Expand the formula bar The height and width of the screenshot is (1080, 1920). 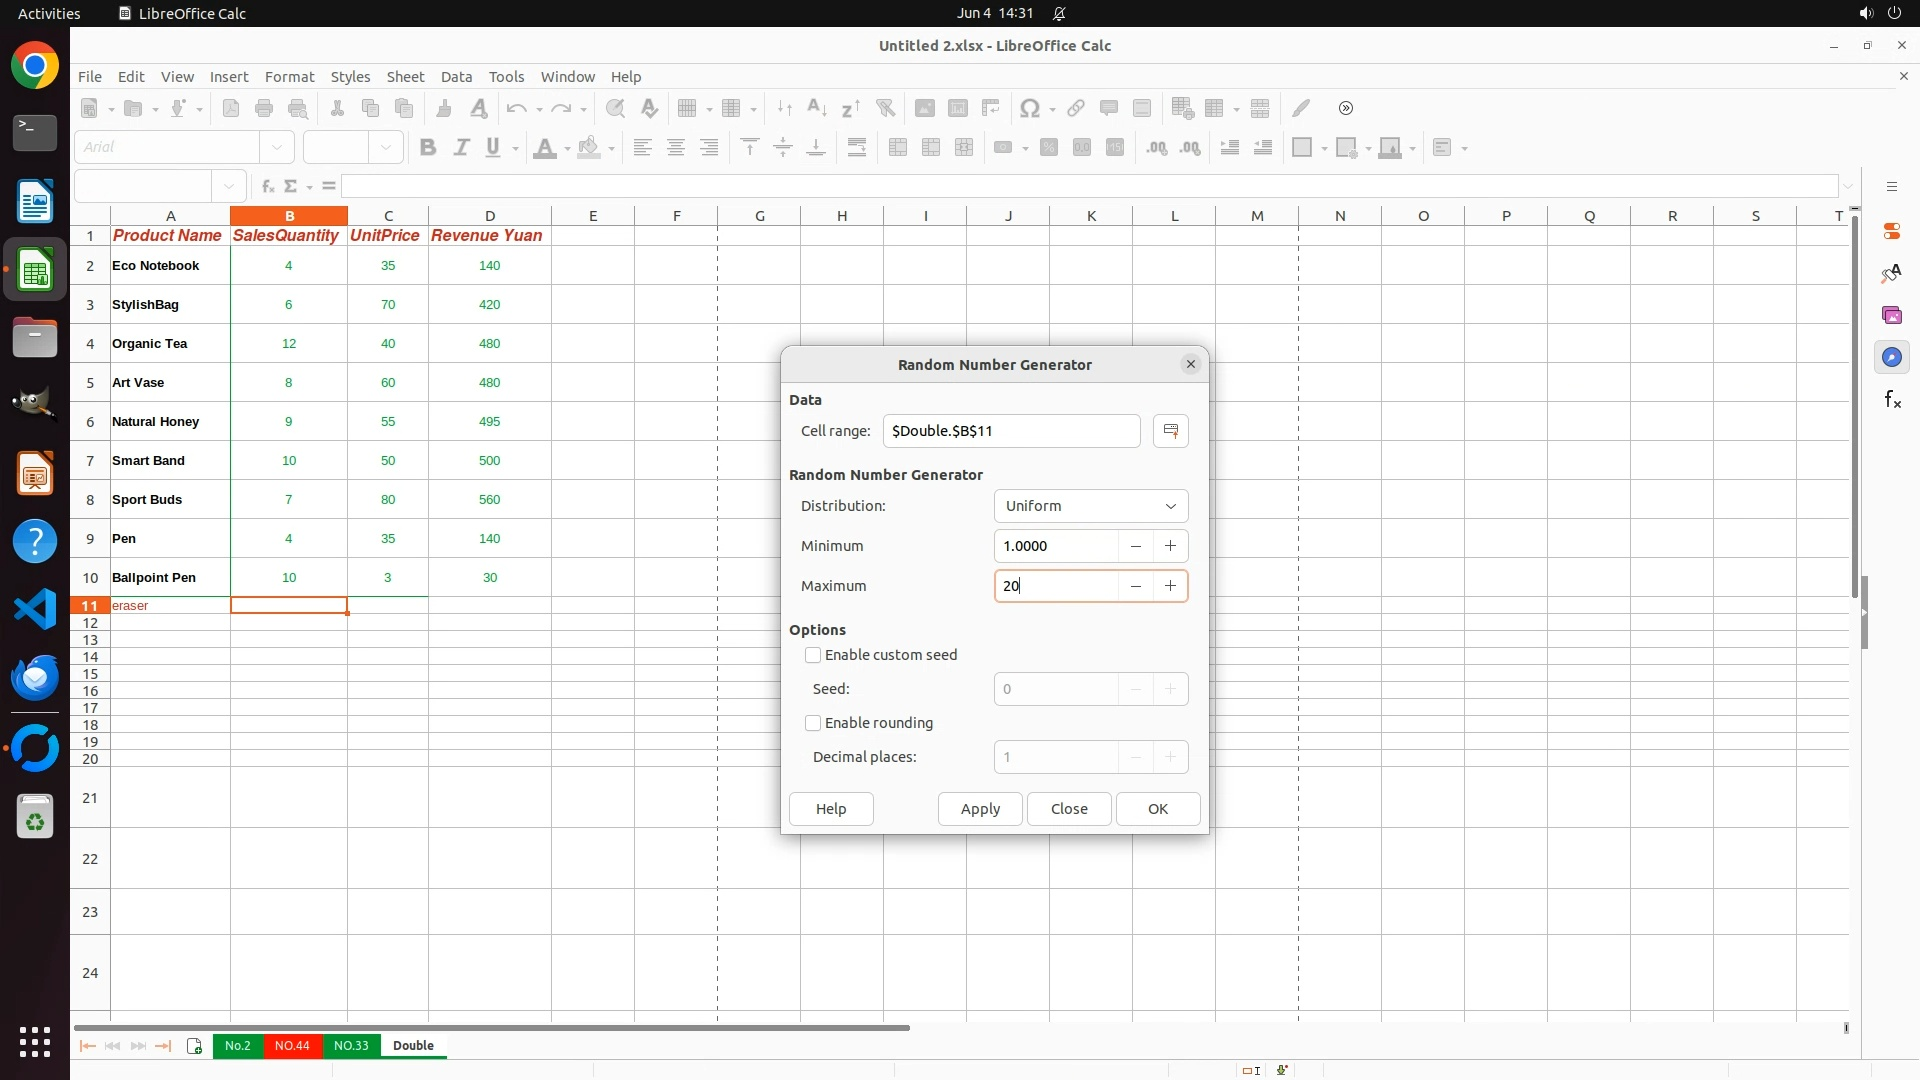click(1848, 186)
